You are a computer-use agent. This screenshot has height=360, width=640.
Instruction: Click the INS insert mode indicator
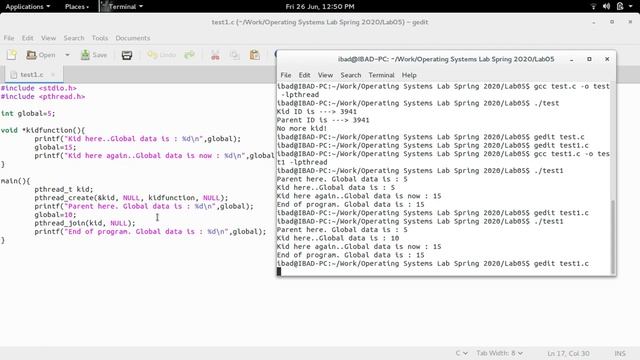(620, 353)
